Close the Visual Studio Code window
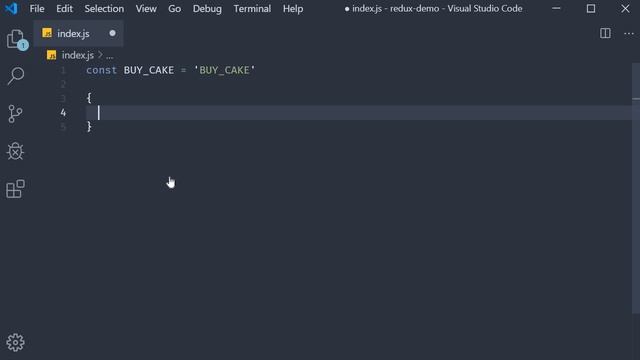640x360 pixels. (x=625, y=9)
